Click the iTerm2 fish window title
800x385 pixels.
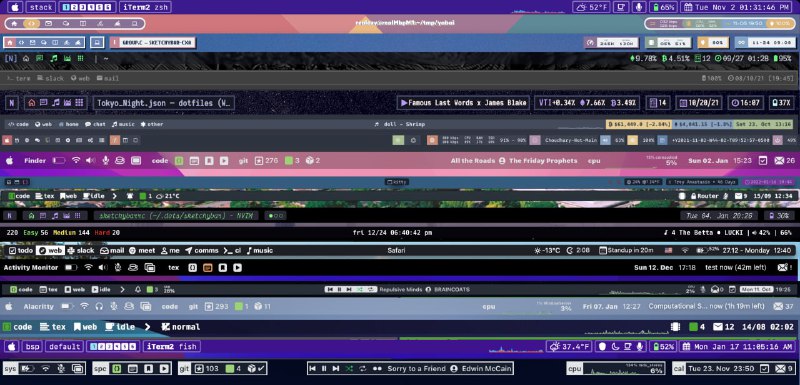pyautogui.click(x=172, y=347)
